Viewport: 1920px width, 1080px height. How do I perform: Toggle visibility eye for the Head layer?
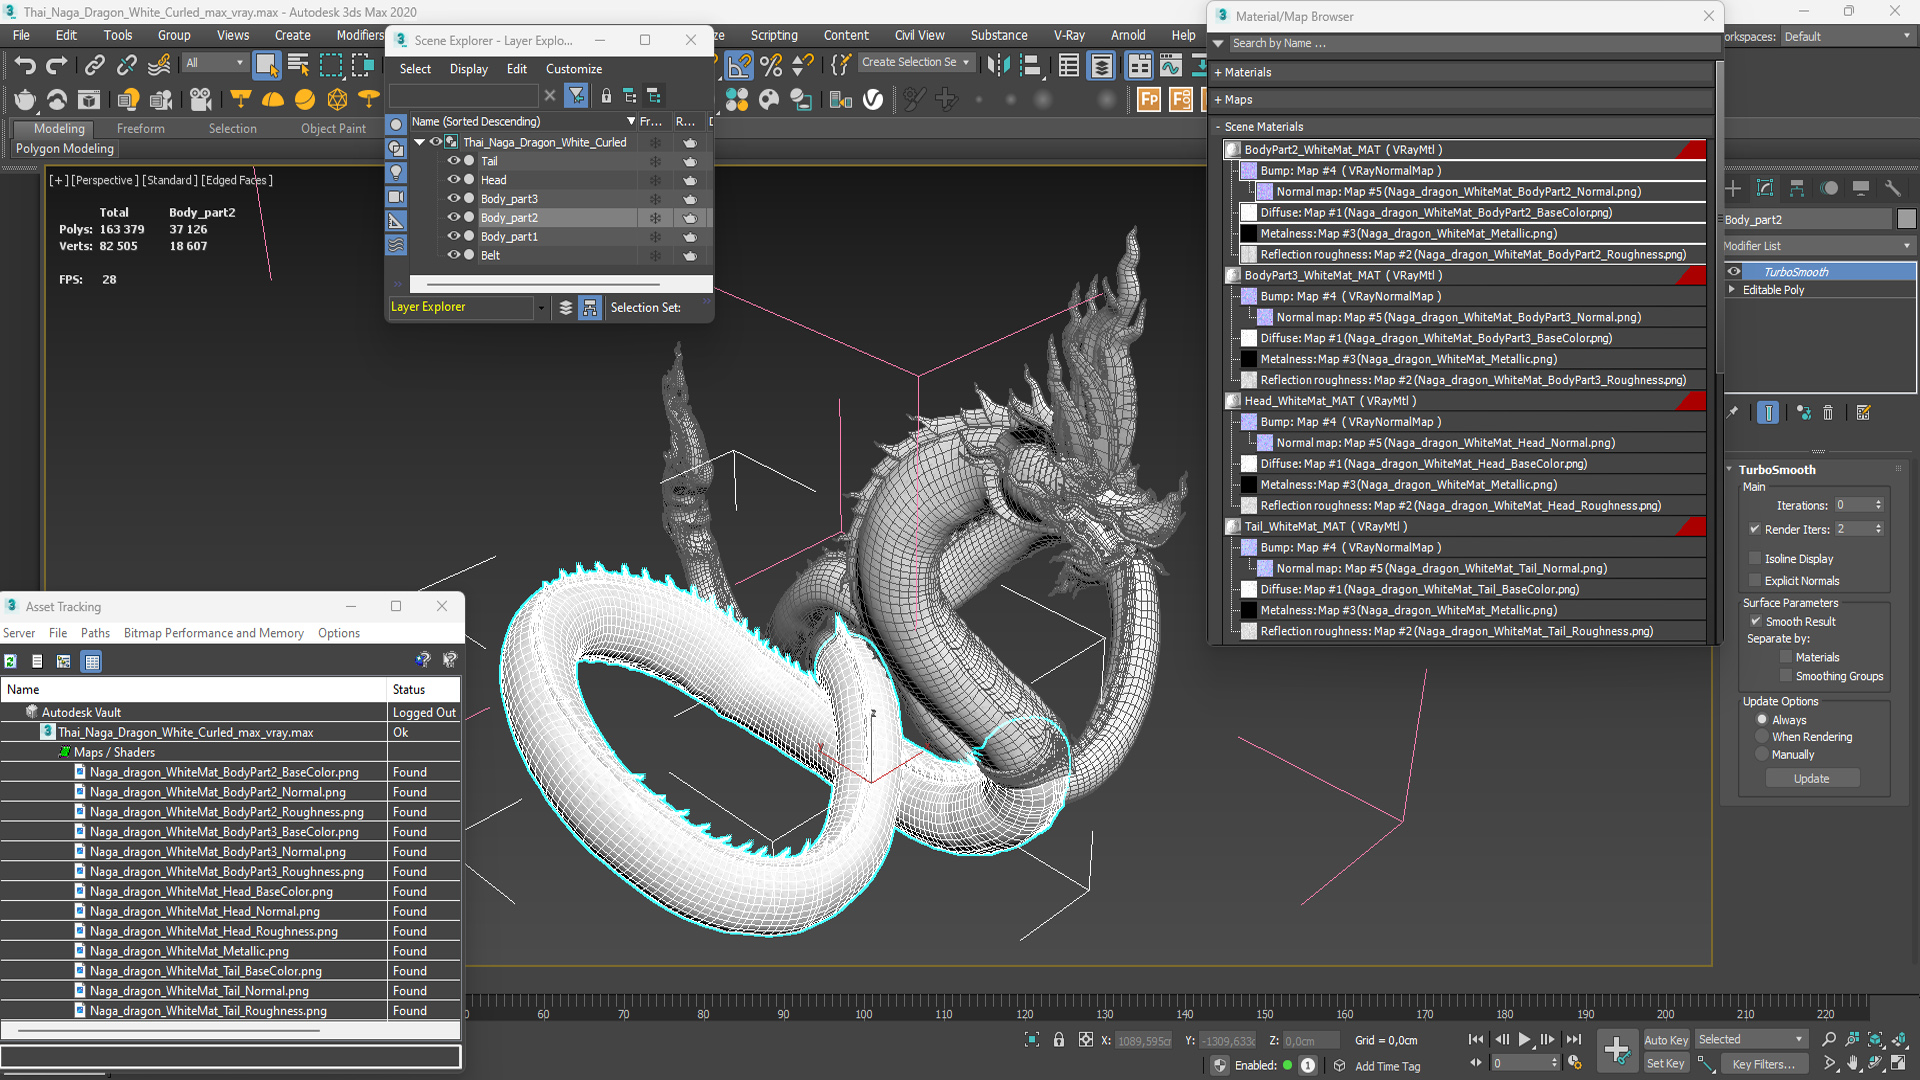(x=453, y=180)
